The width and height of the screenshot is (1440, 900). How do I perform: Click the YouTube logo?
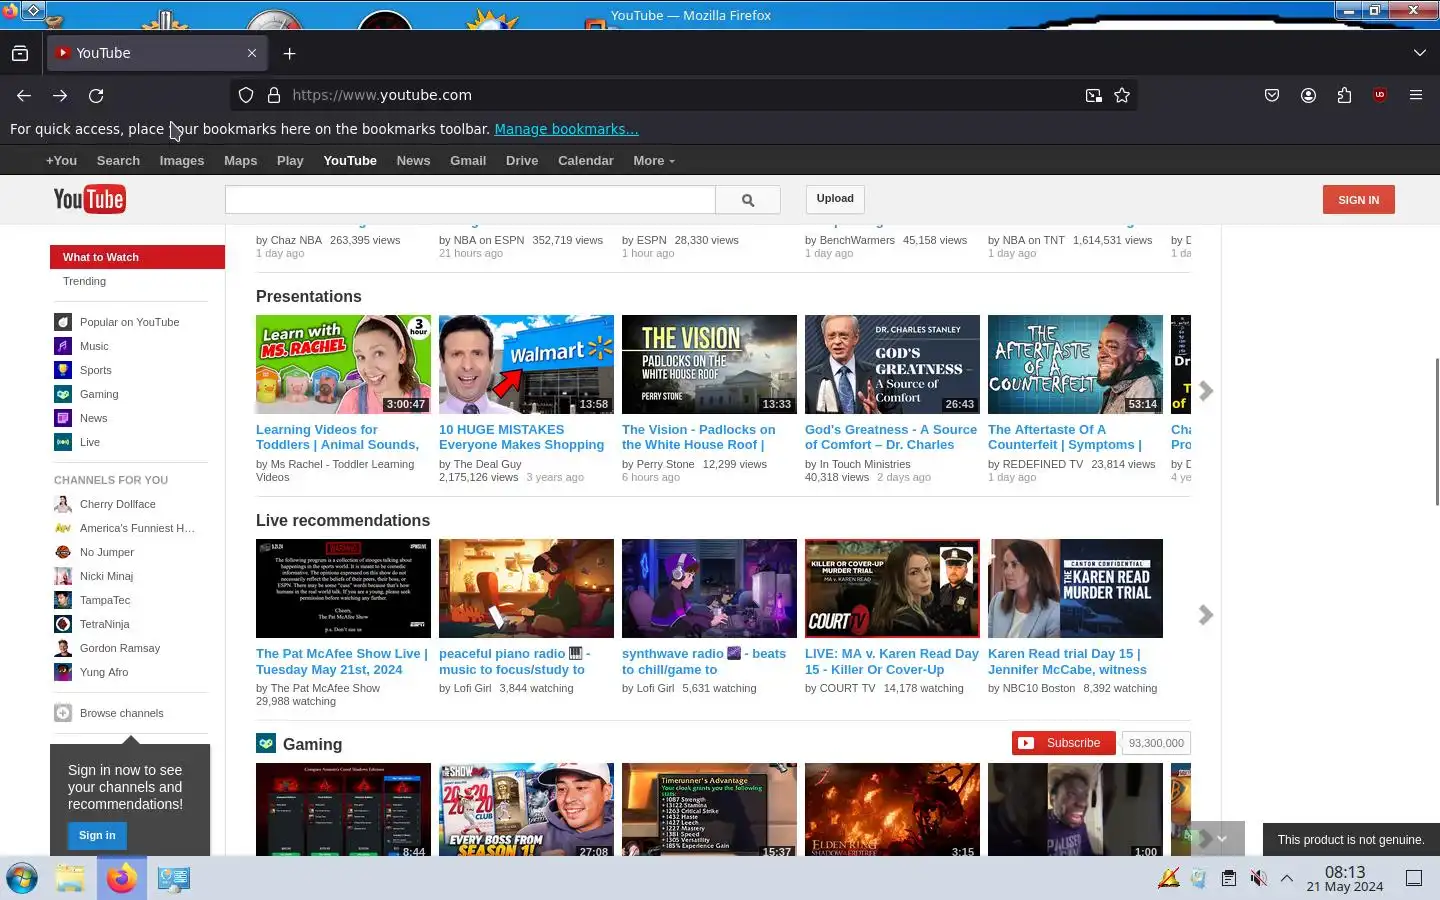coord(89,199)
